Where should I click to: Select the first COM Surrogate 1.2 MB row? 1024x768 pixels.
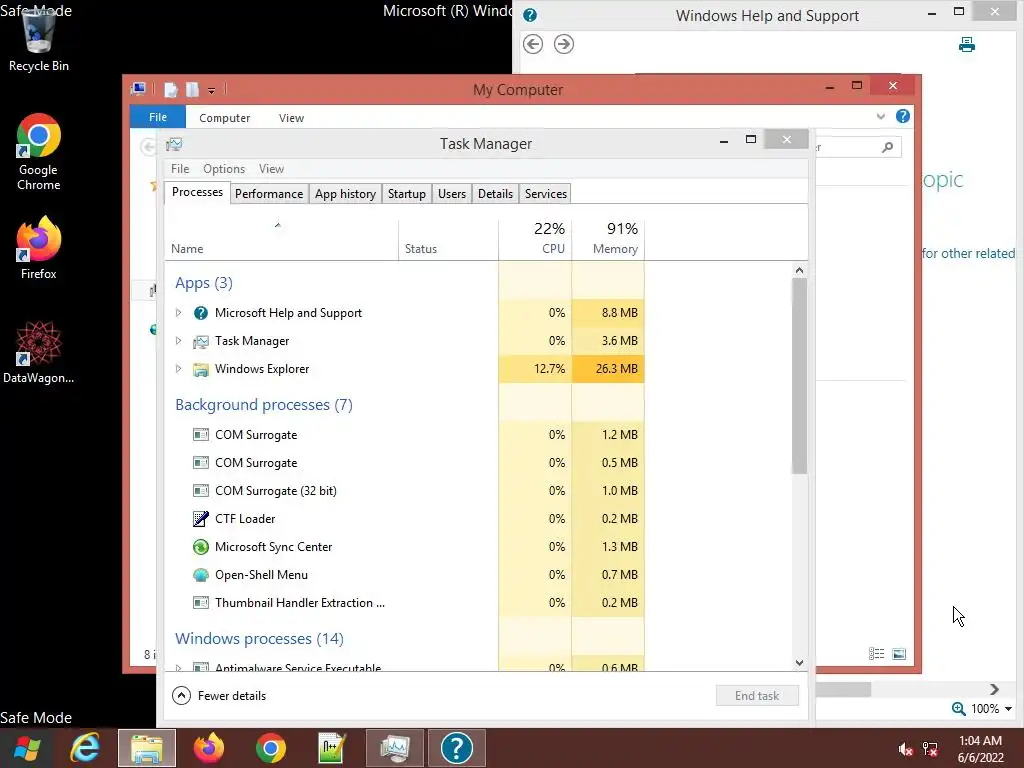(x=405, y=435)
